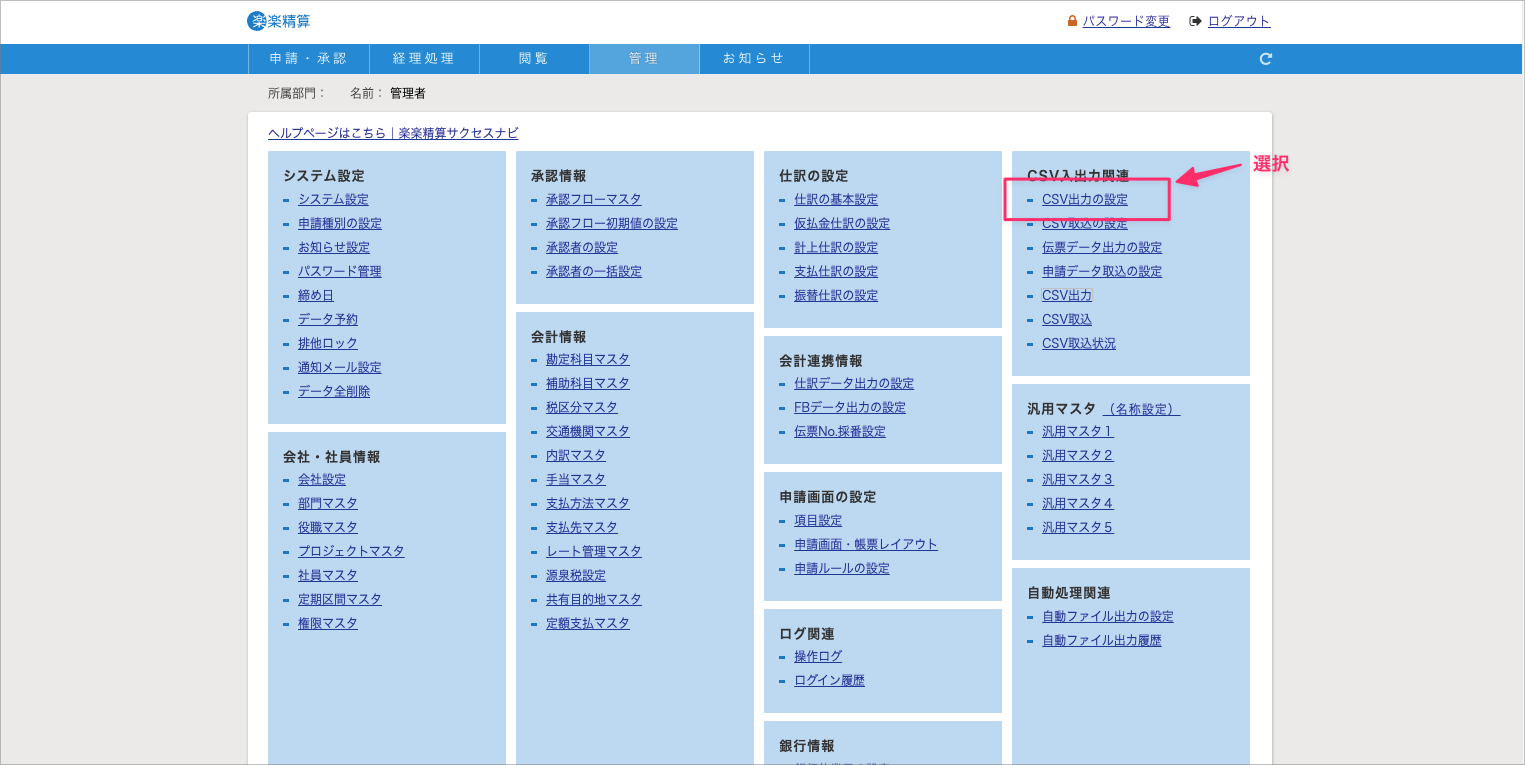The width and height of the screenshot is (1525, 765).
Task: Open 補助科目マスタ
Action: click(588, 384)
